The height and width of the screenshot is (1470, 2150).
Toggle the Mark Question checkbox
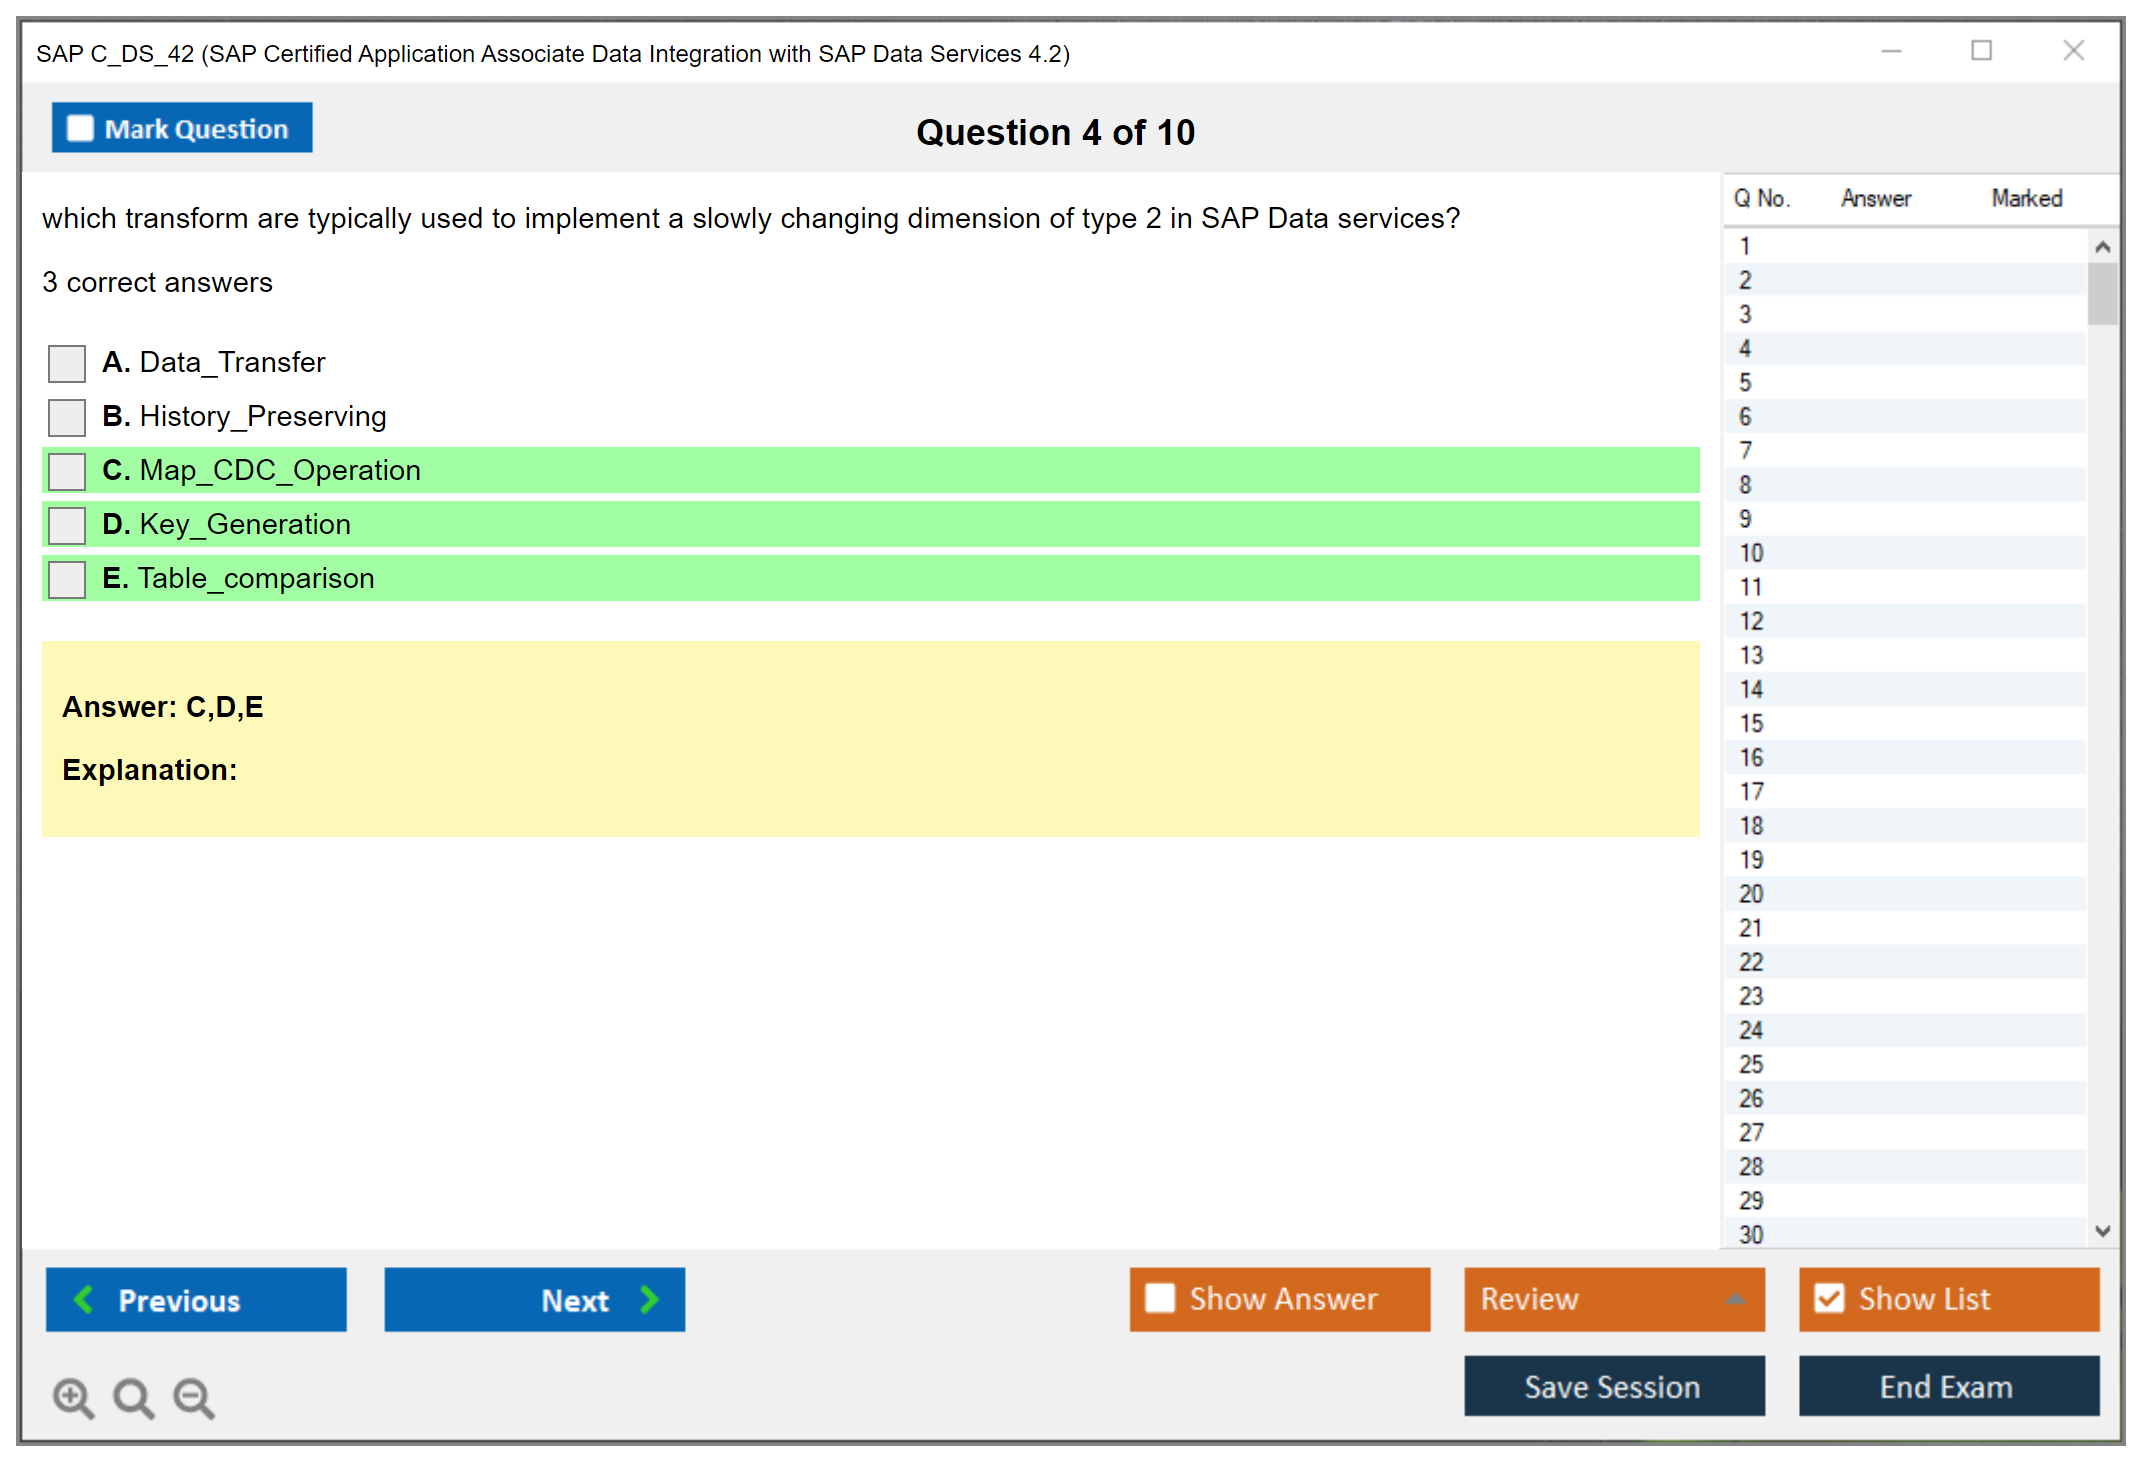pos(81,128)
